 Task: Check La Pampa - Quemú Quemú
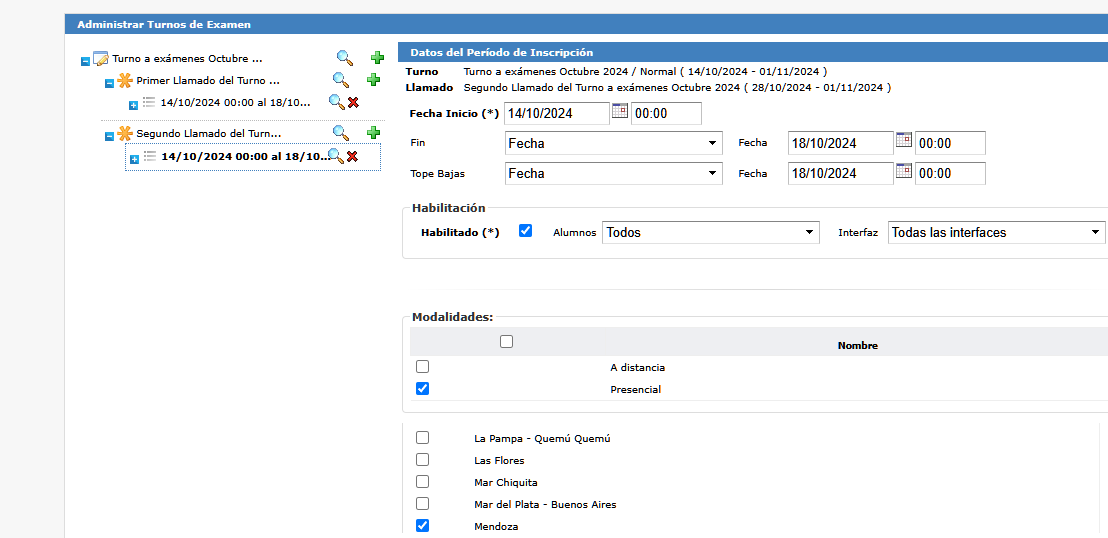[423, 438]
